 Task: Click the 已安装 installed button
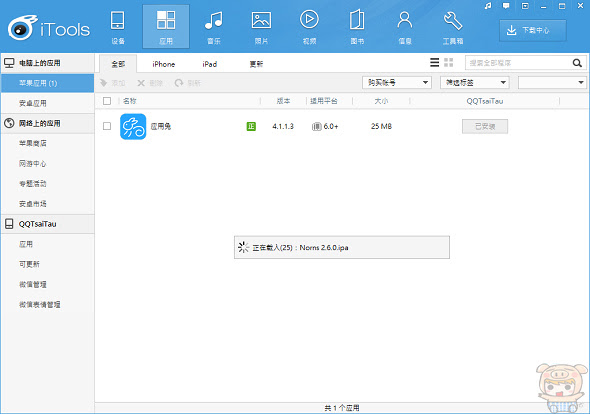[x=485, y=126]
